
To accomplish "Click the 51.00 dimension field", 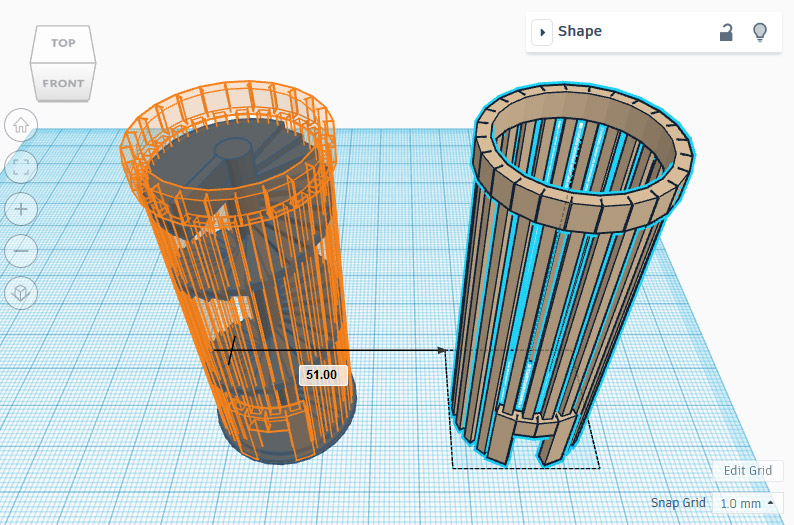I will click(x=324, y=375).
